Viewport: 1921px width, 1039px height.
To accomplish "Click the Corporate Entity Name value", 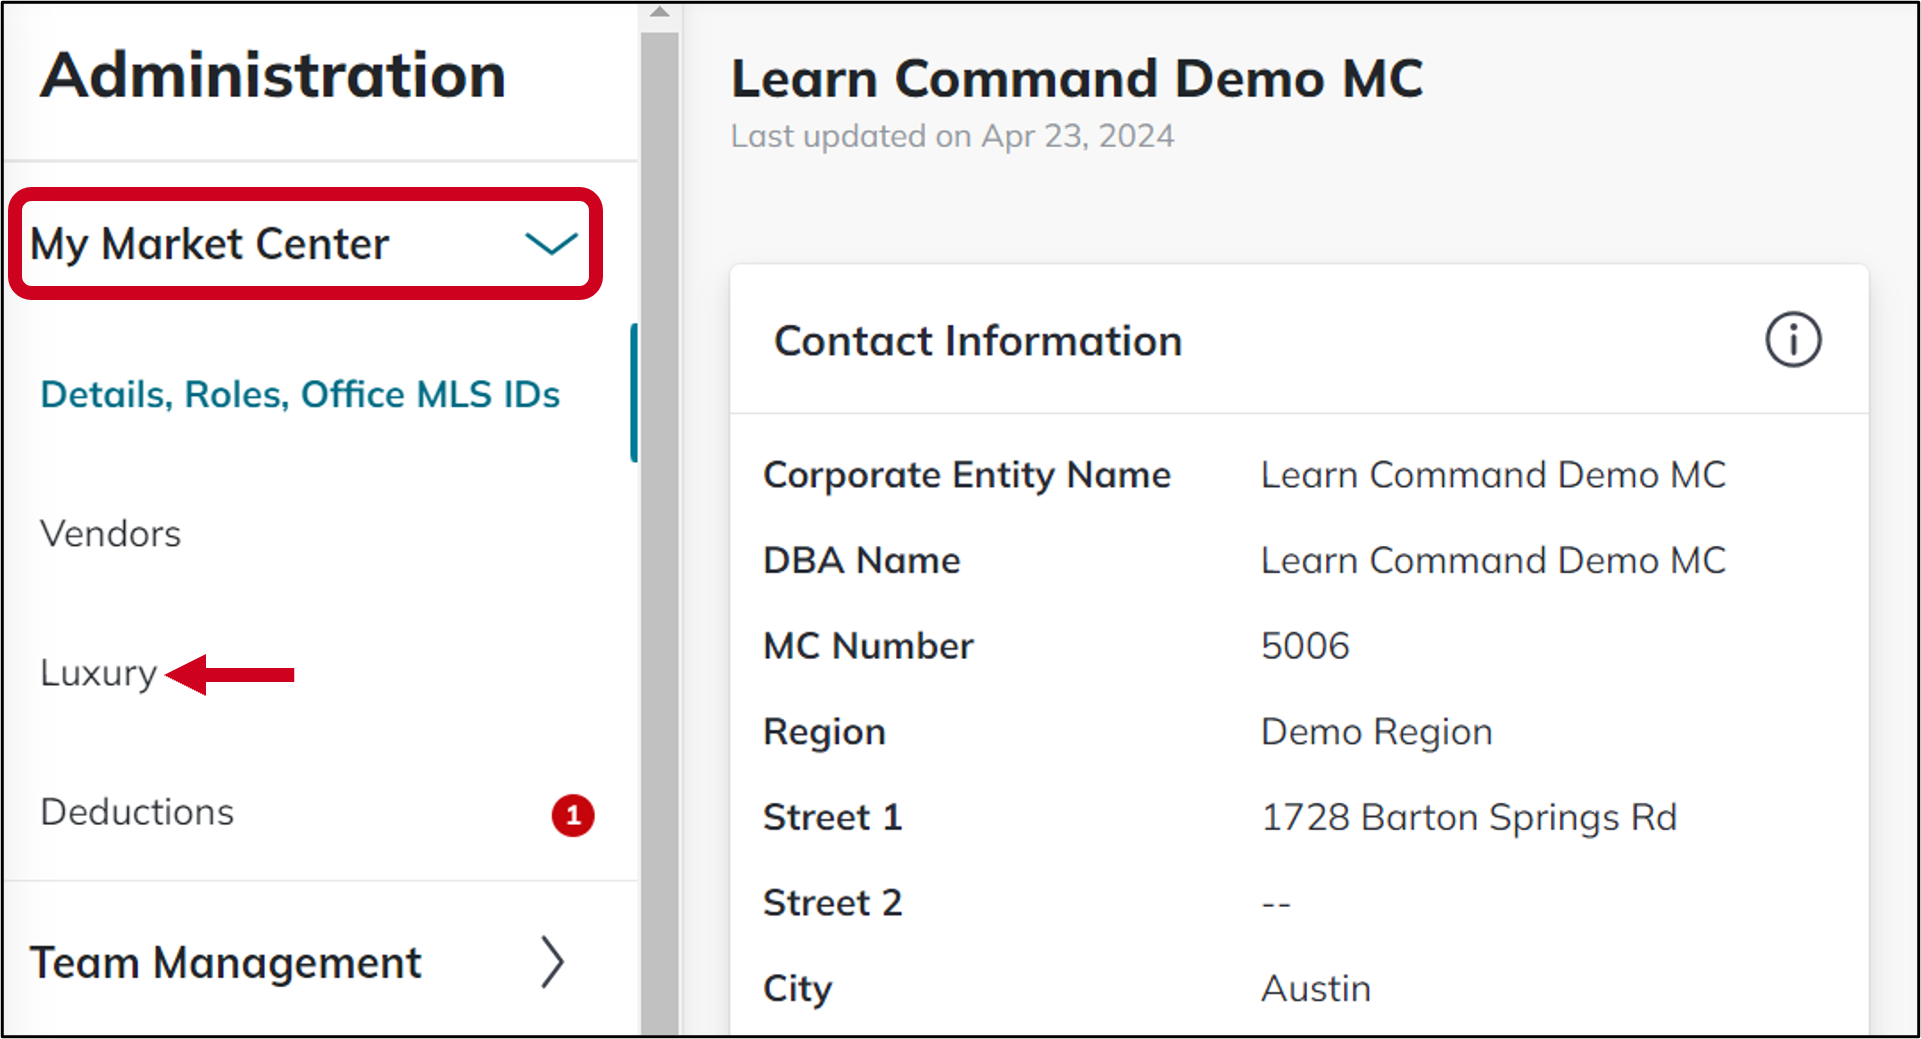I will coord(1493,475).
